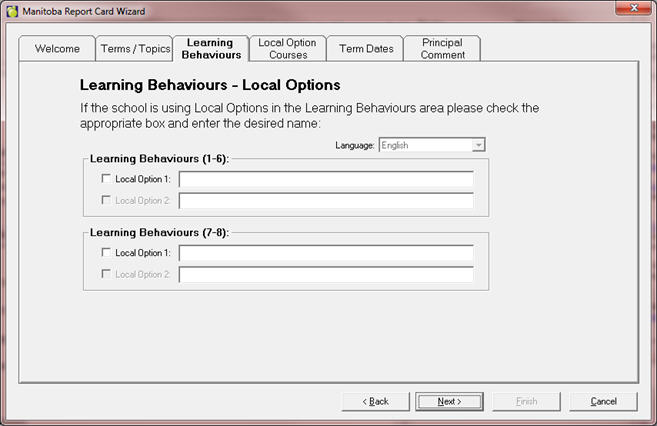Go to the Local Option Courses tab
657x426 pixels.
tap(287, 49)
